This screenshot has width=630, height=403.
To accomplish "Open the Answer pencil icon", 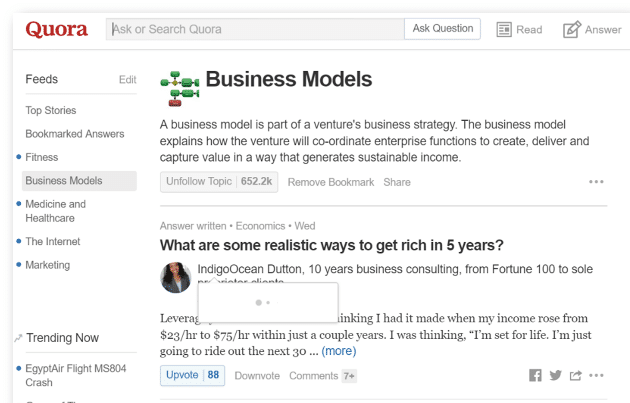I will (x=572, y=29).
